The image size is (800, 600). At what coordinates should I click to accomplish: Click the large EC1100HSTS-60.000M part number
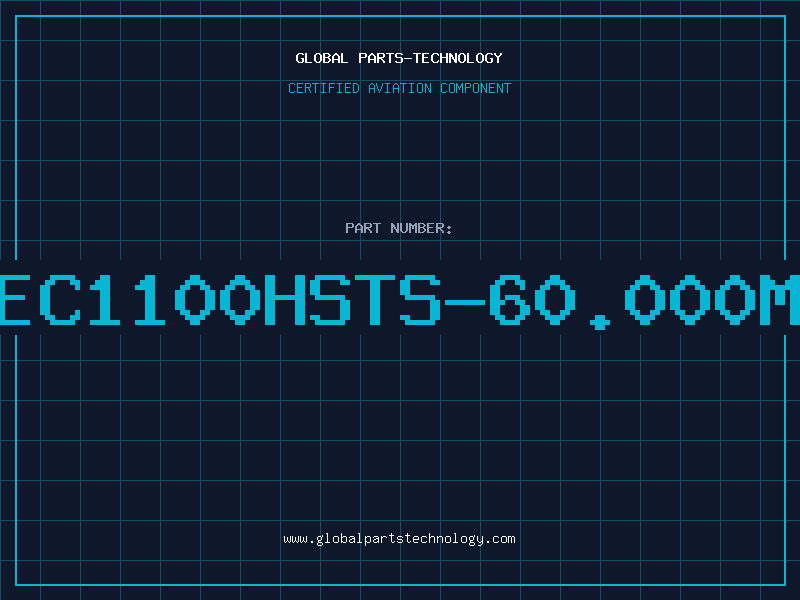400,301
